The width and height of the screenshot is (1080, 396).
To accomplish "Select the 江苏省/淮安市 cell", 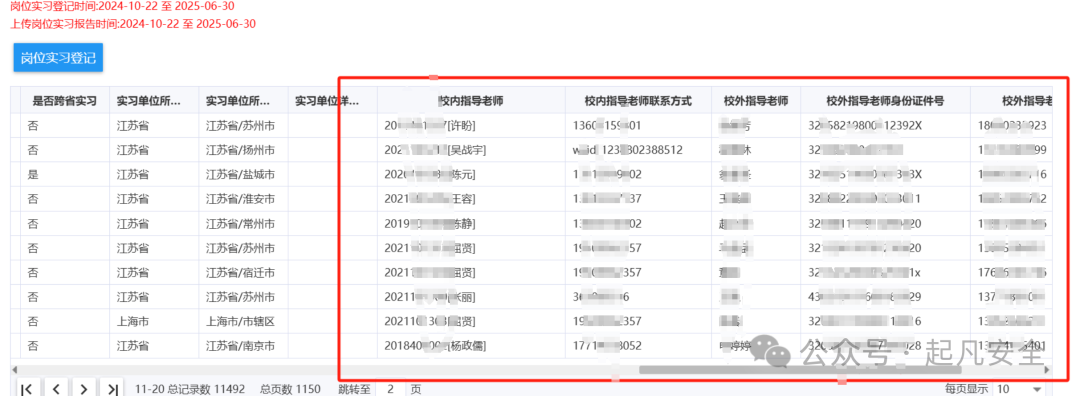I will (x=243, y=200).
